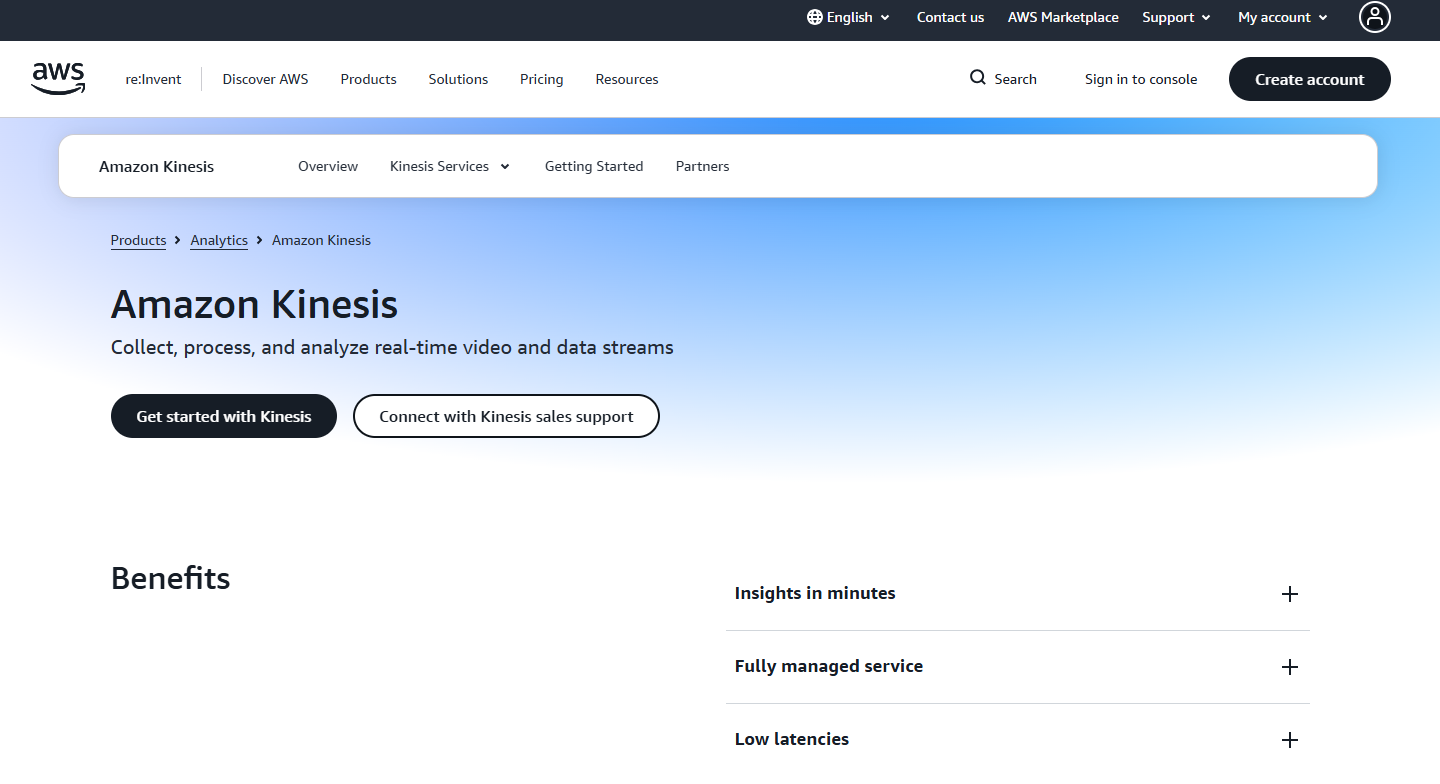The height and width of the screenshot is (784, 1440).
Task: Open the Resources menu
Action: tap(627, 79)
